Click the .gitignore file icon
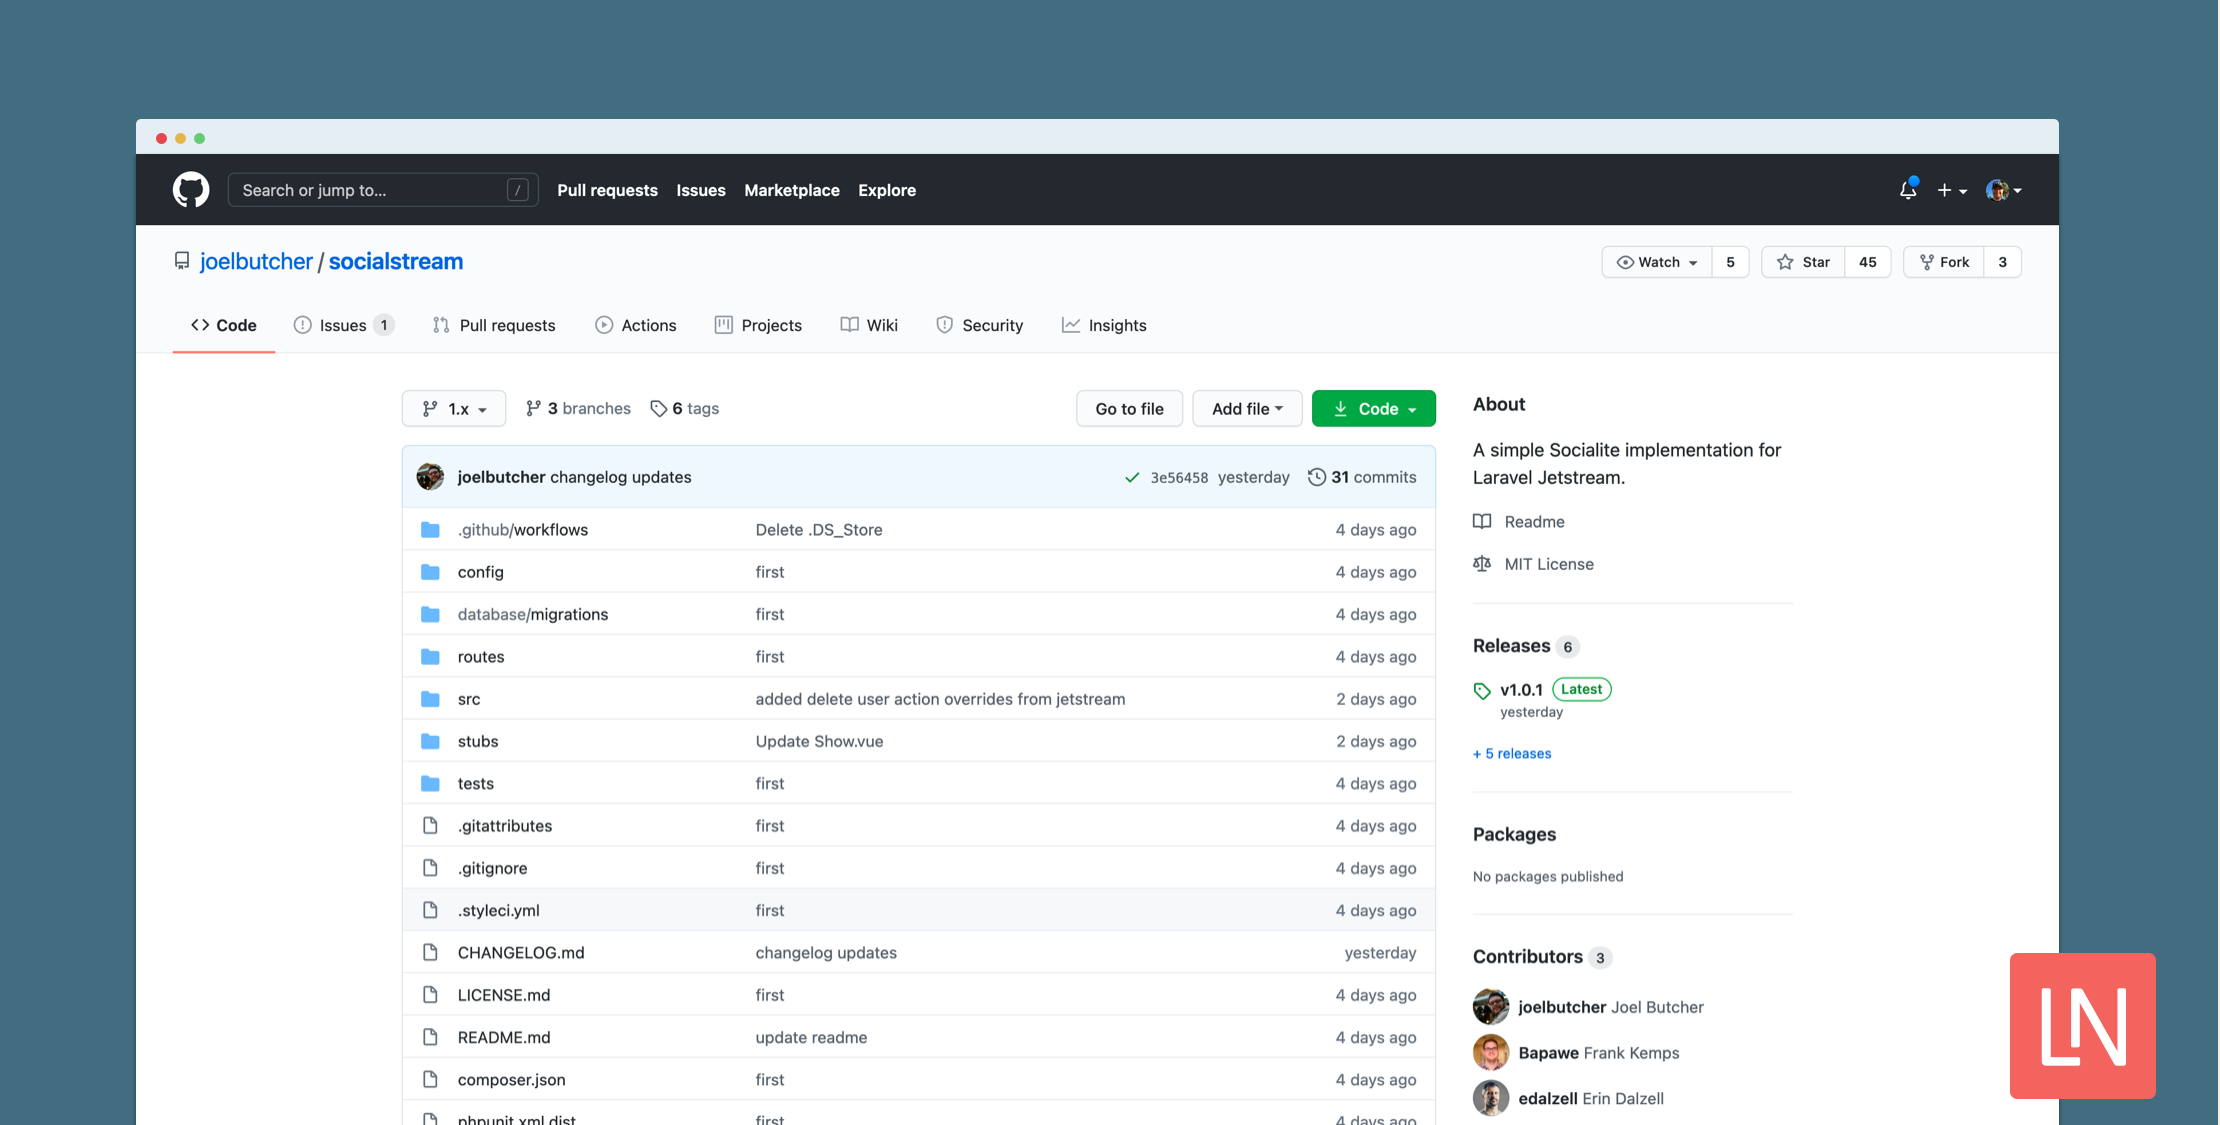Viewport: 2220px width, 1125px height. tap(430, 868)
